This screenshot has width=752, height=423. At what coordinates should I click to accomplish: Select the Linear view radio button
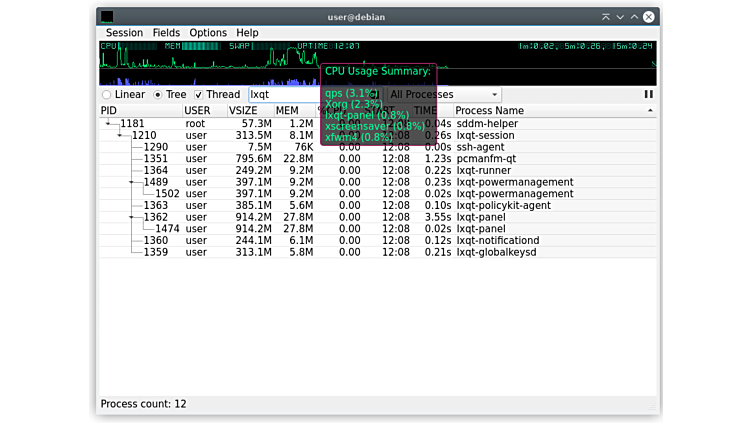point(107,95)
